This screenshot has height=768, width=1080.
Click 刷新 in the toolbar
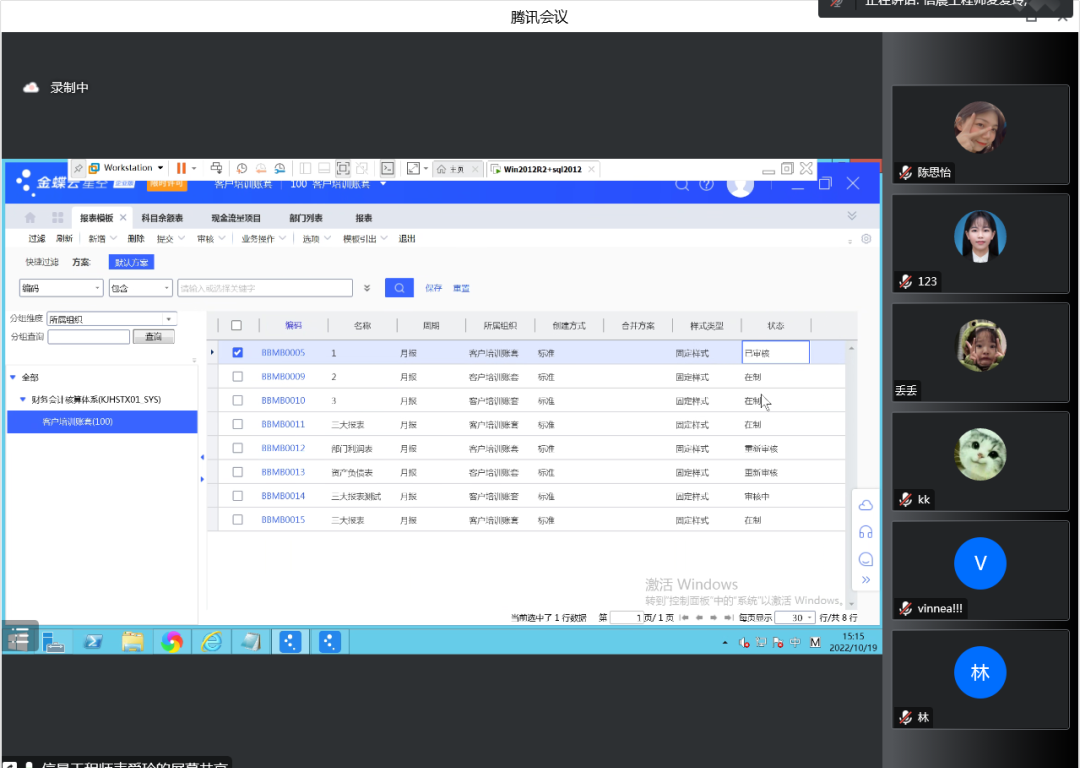pos(64,238)
